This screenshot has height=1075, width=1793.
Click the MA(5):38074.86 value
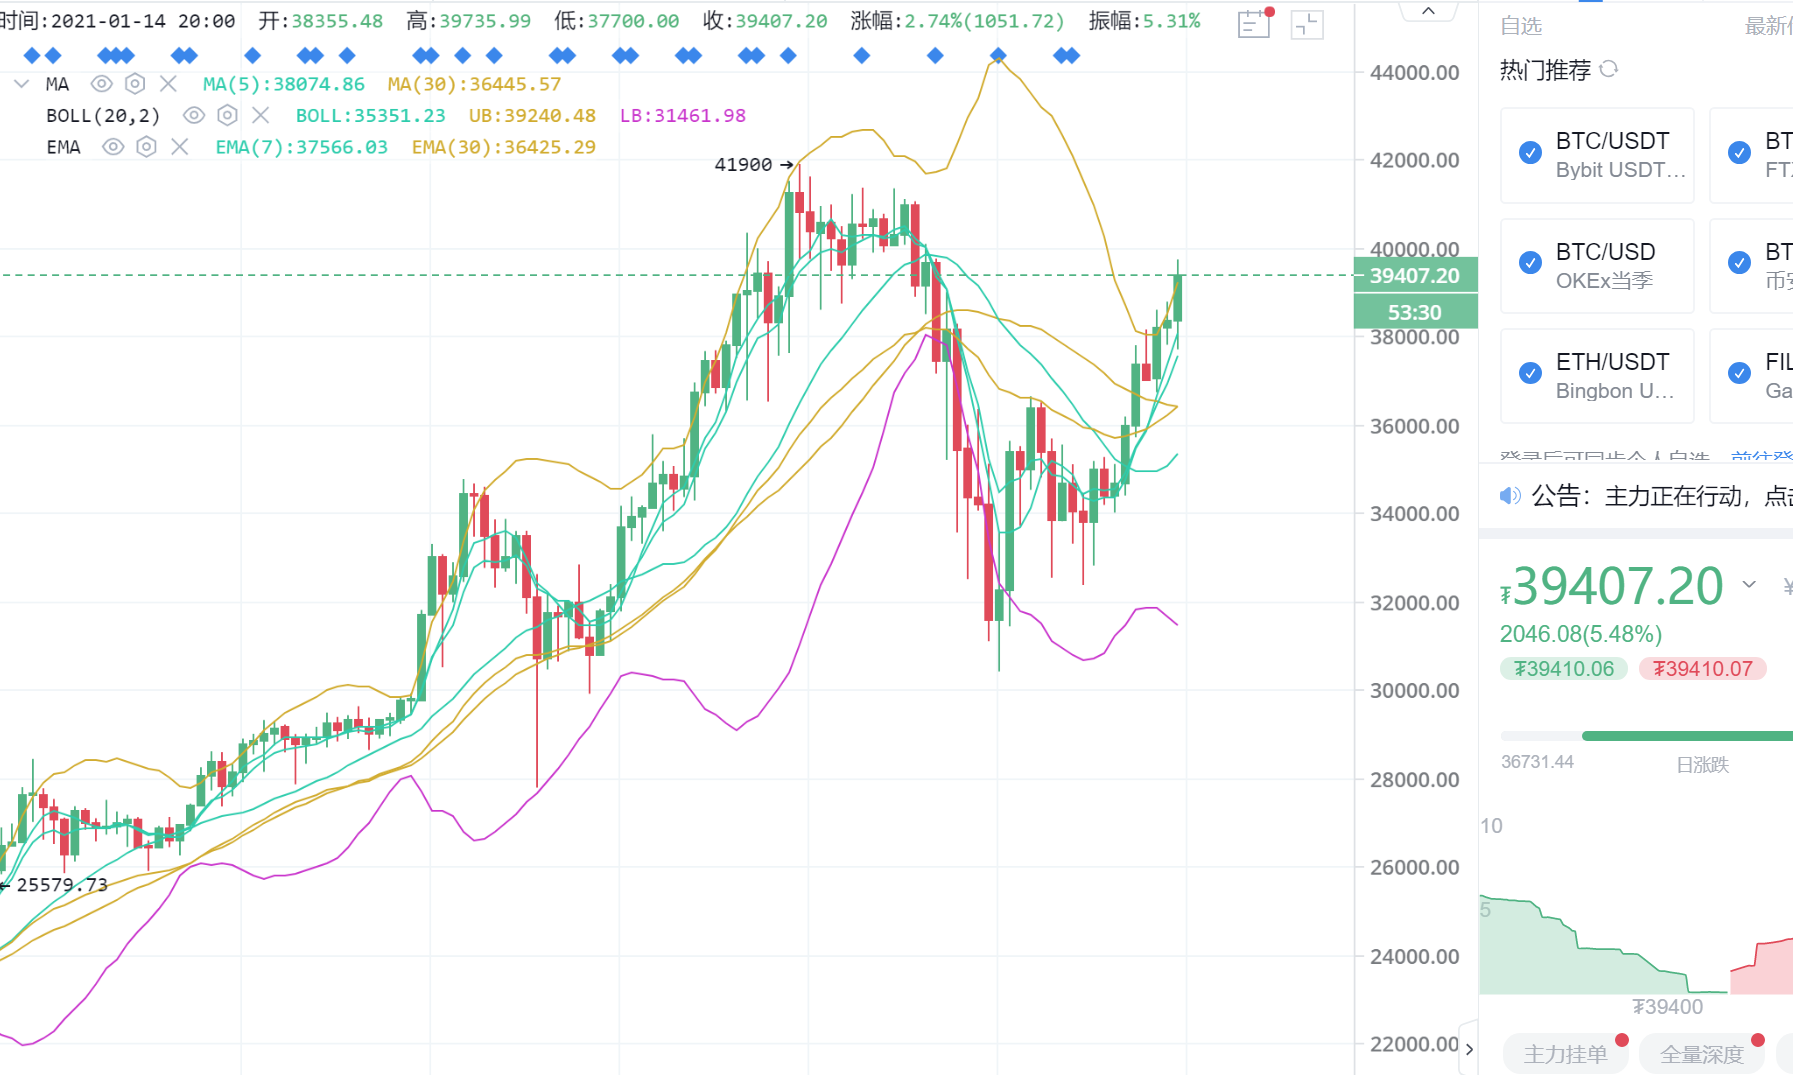283,84
